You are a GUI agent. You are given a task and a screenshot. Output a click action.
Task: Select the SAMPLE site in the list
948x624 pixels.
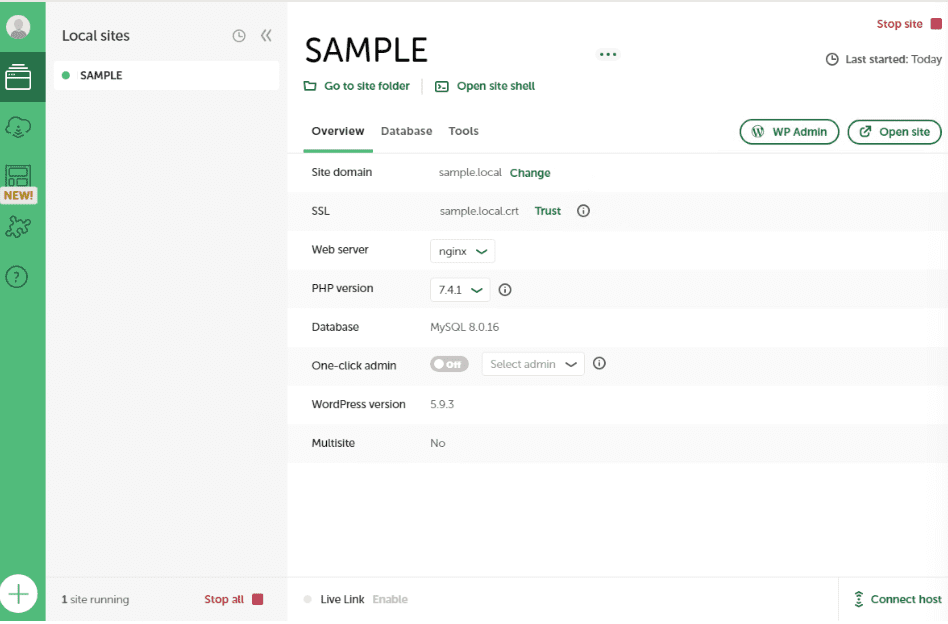point(166,76)
